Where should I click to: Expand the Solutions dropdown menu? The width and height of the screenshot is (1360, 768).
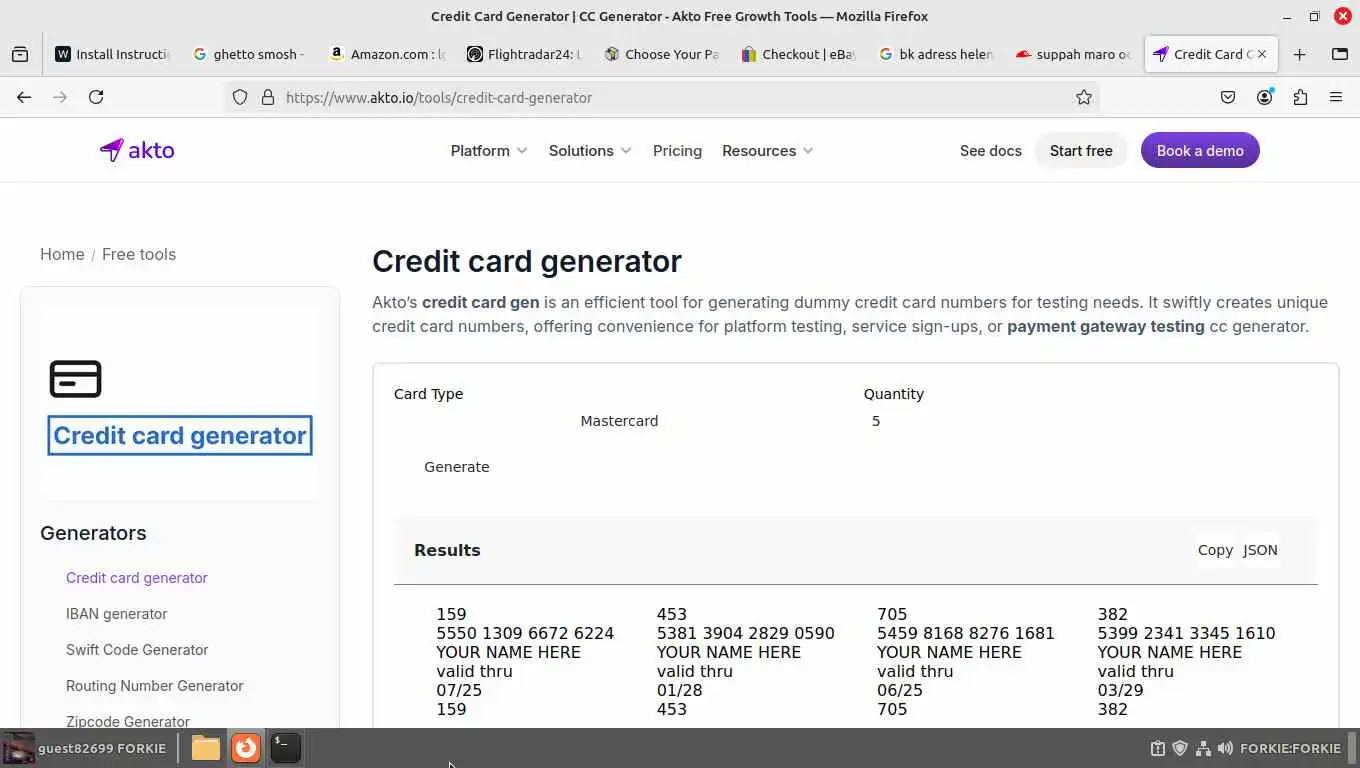pyautogui.click(x=590, y=151)
